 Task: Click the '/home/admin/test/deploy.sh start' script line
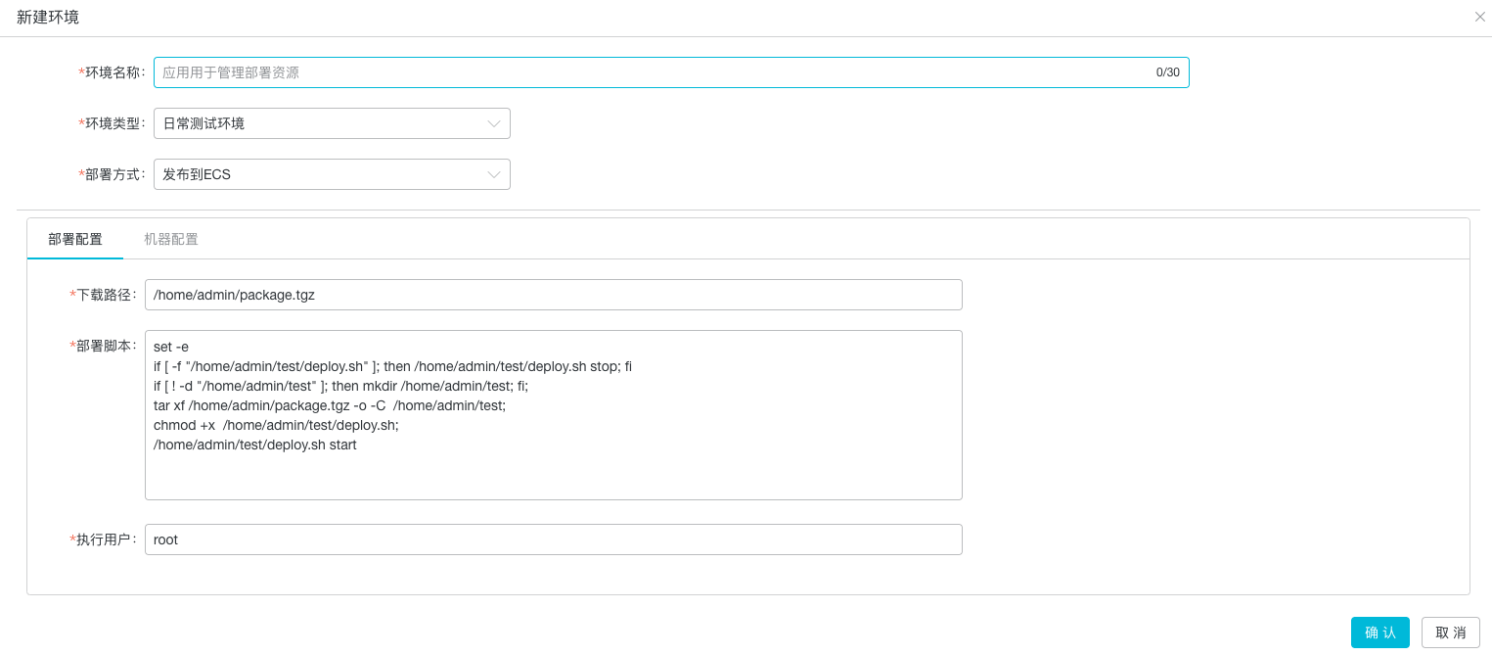(x=255, y=445)
